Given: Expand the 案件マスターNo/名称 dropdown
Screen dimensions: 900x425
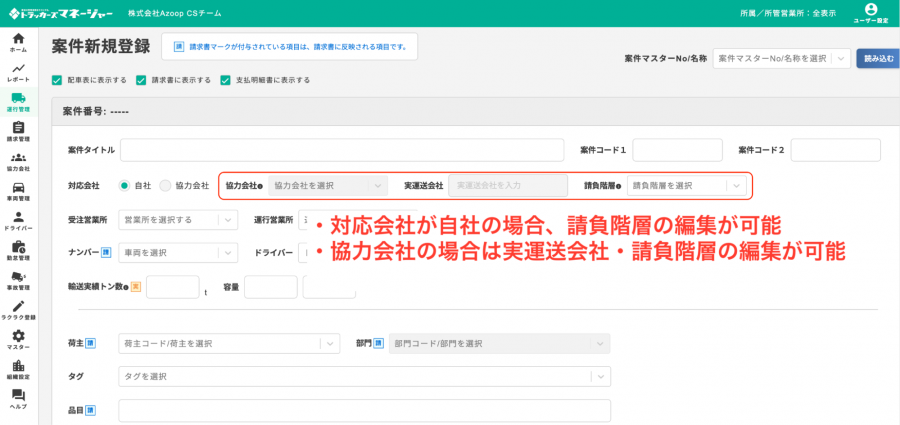Looking at the screenshot, I should [781, 59].
